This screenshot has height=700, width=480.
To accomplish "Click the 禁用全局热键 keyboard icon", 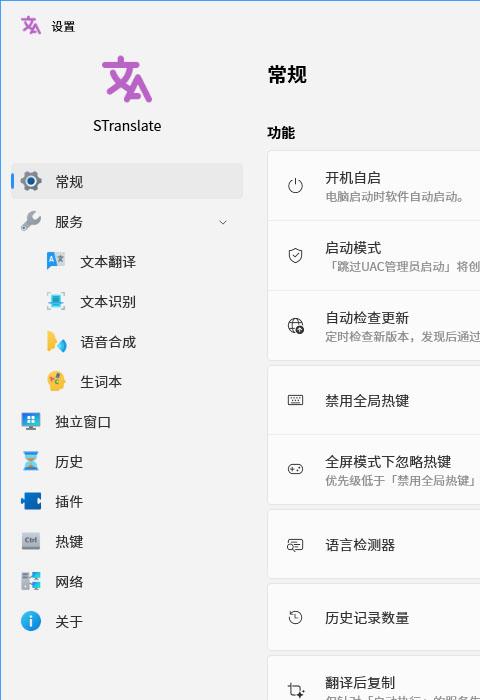I will 295,400.
